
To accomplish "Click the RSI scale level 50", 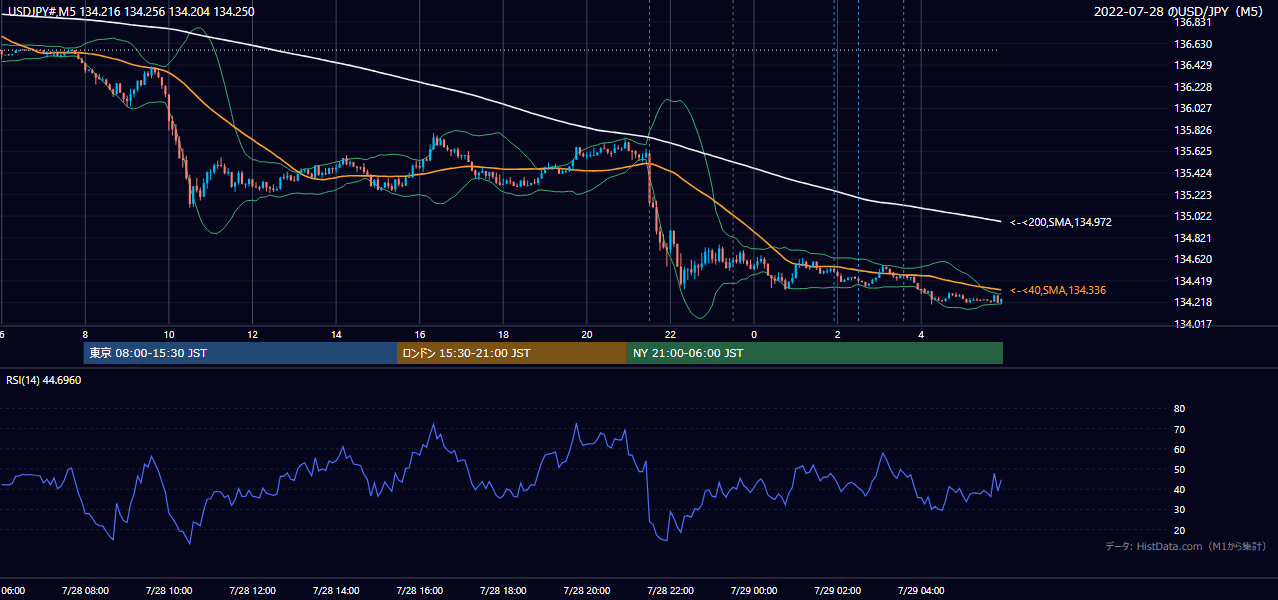I will tap(1179, 469).
